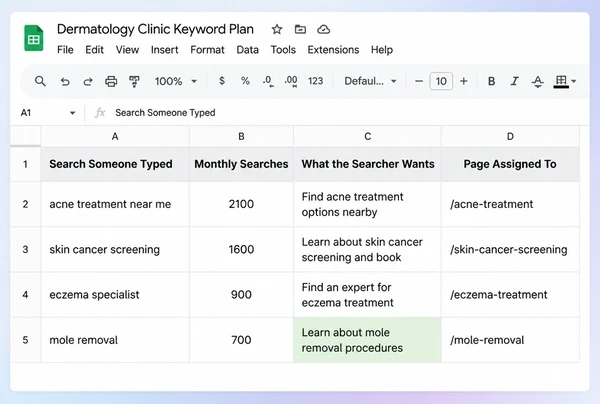The width and height of the screenshot is (600, 404).
Task: Format as percent
Action: coord(245,81)
